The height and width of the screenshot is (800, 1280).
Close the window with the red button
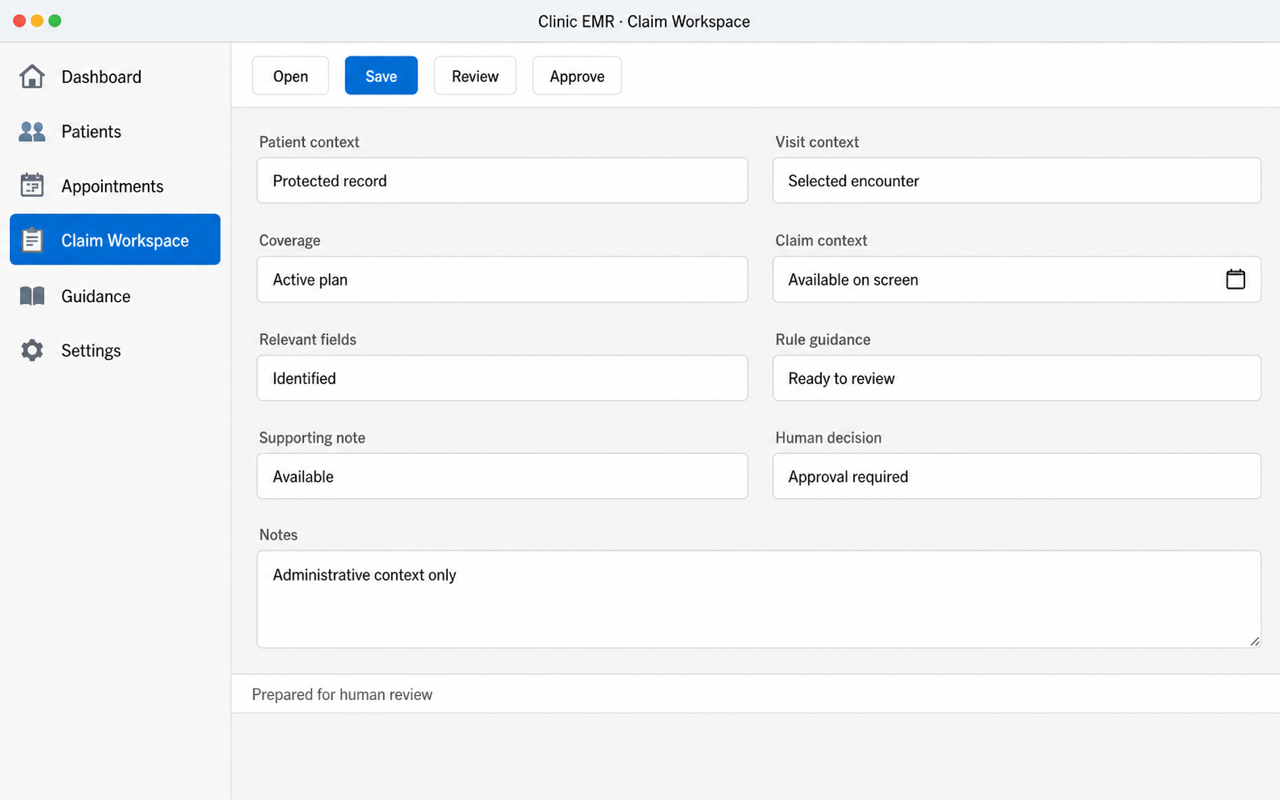pyautogui.click(x=19, y=20)
